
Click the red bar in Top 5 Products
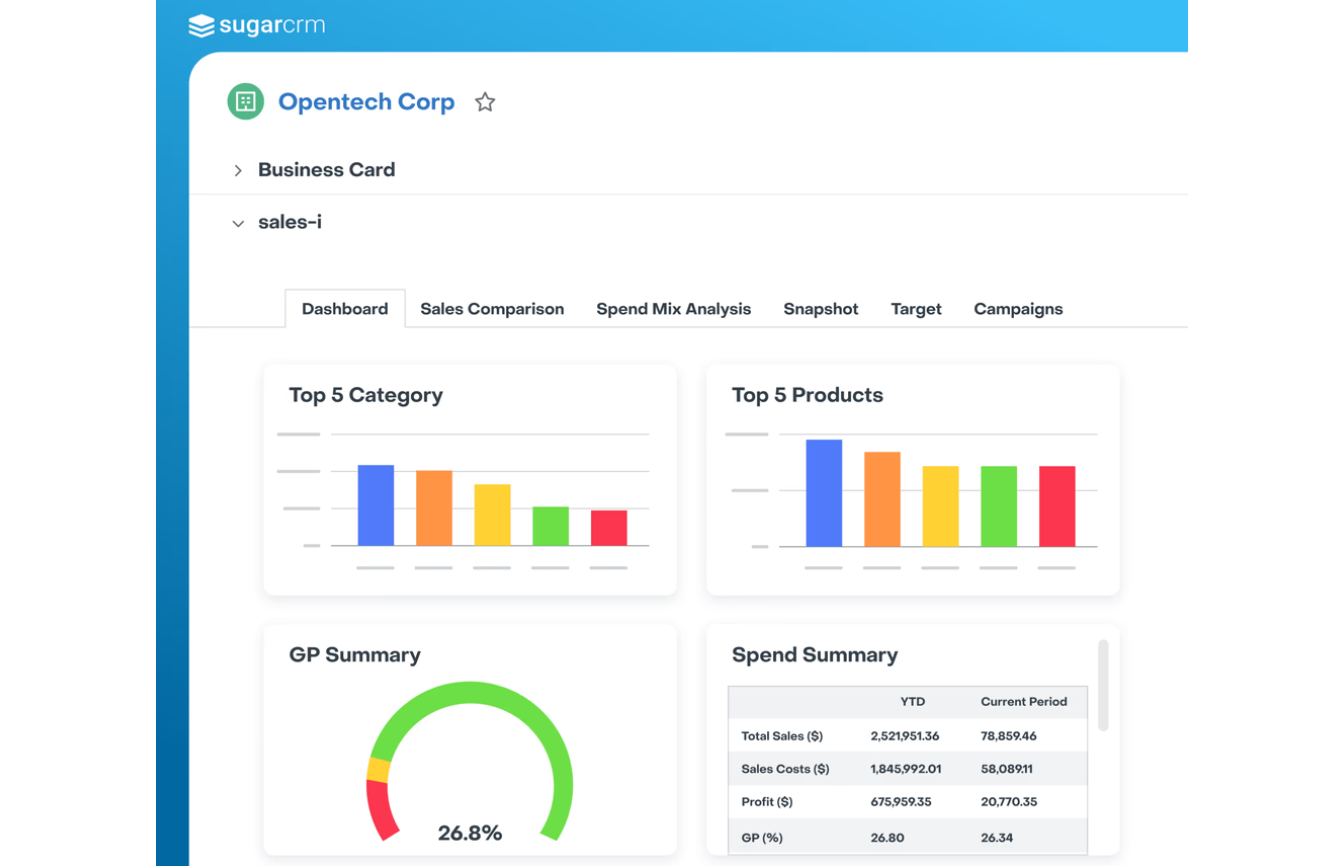pyautogui.click(x=1057, y=506)
